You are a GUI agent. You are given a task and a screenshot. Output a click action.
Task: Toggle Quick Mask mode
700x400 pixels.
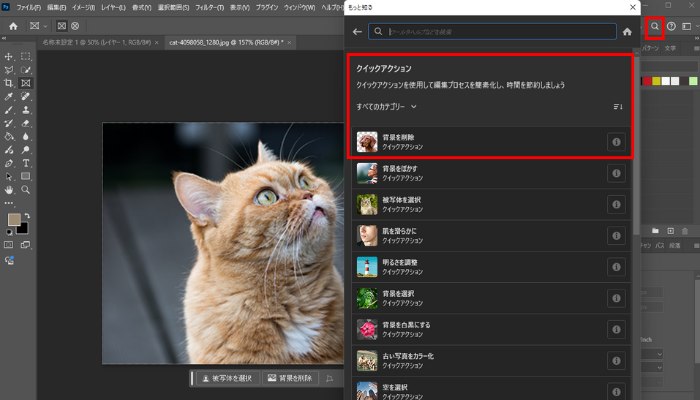pos(8,245)
